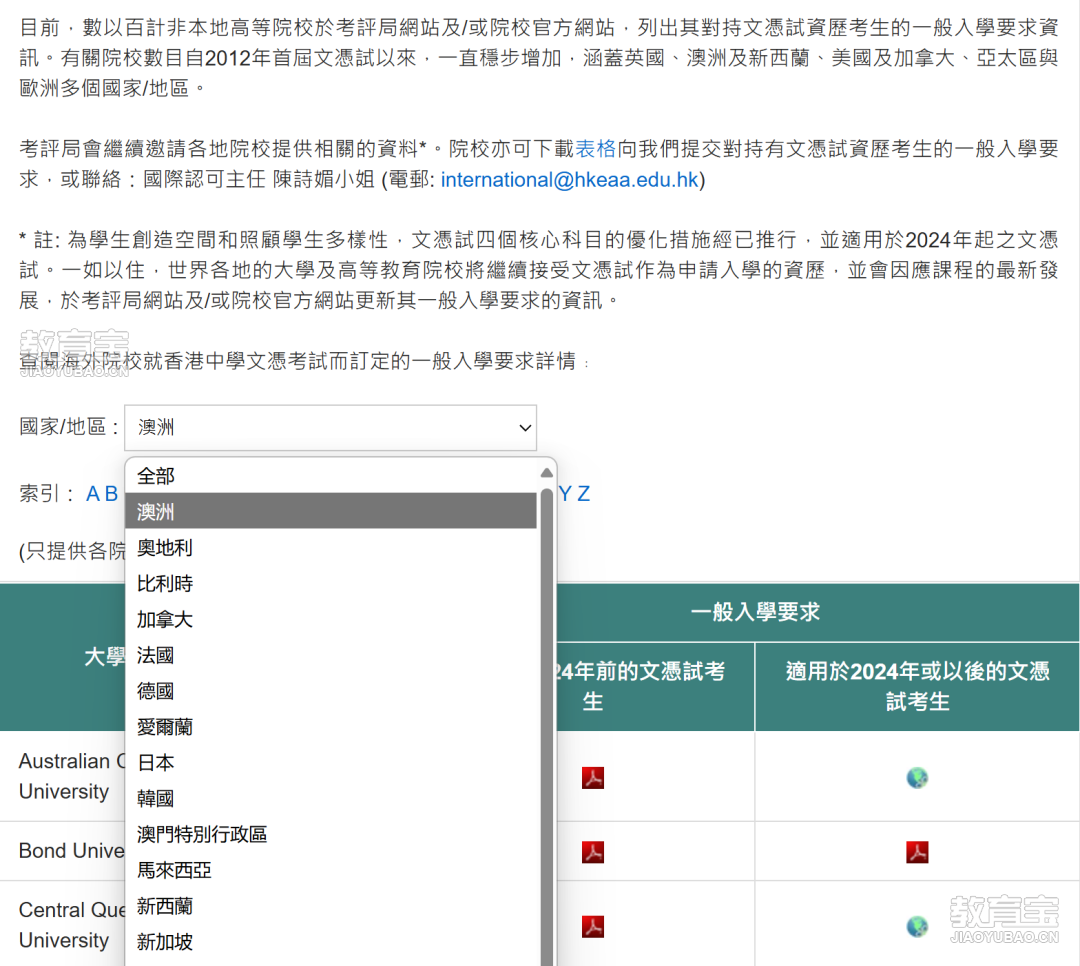Open pre-2024 PDF for Central Queensland University
Screen dimensions: 1080x966
592,926
